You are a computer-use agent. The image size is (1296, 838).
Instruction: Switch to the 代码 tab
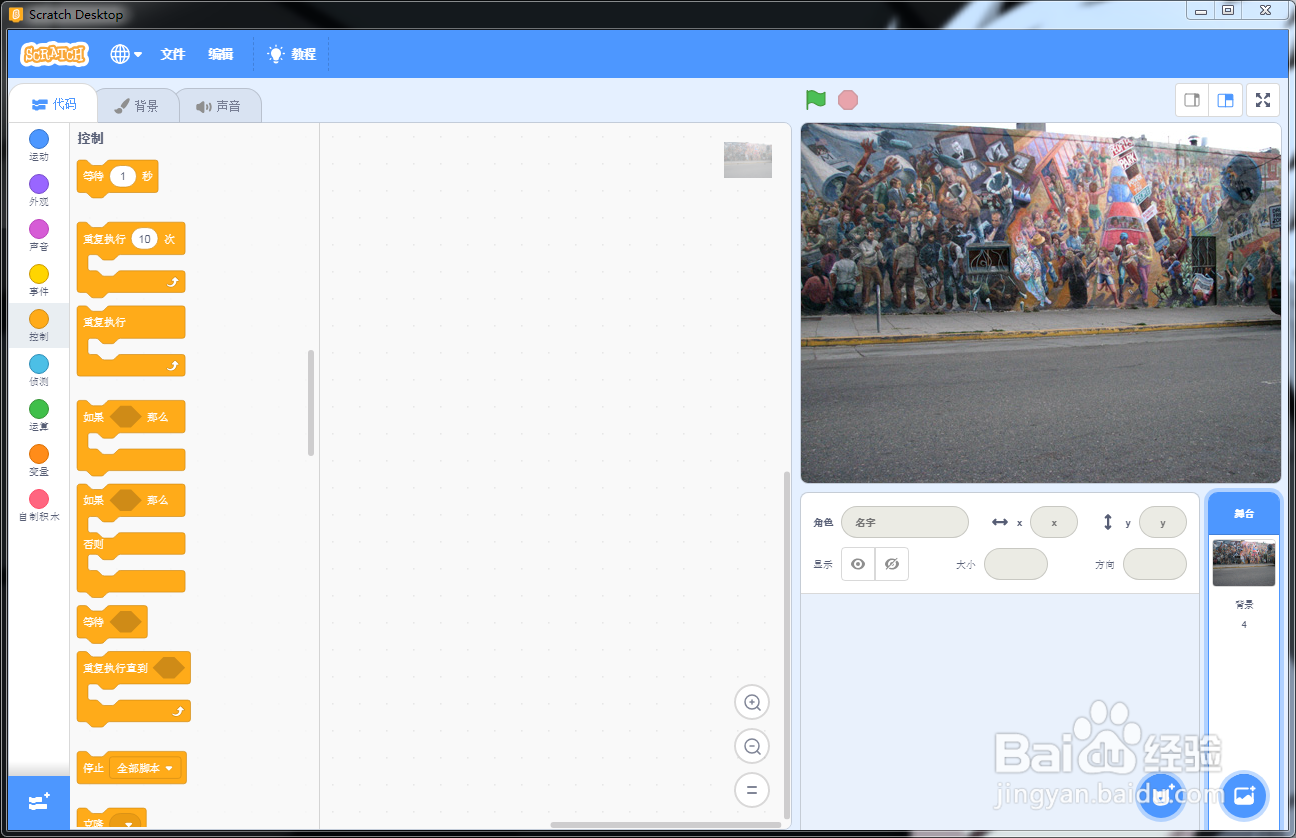pyautogui.click(x=54, y=104)
